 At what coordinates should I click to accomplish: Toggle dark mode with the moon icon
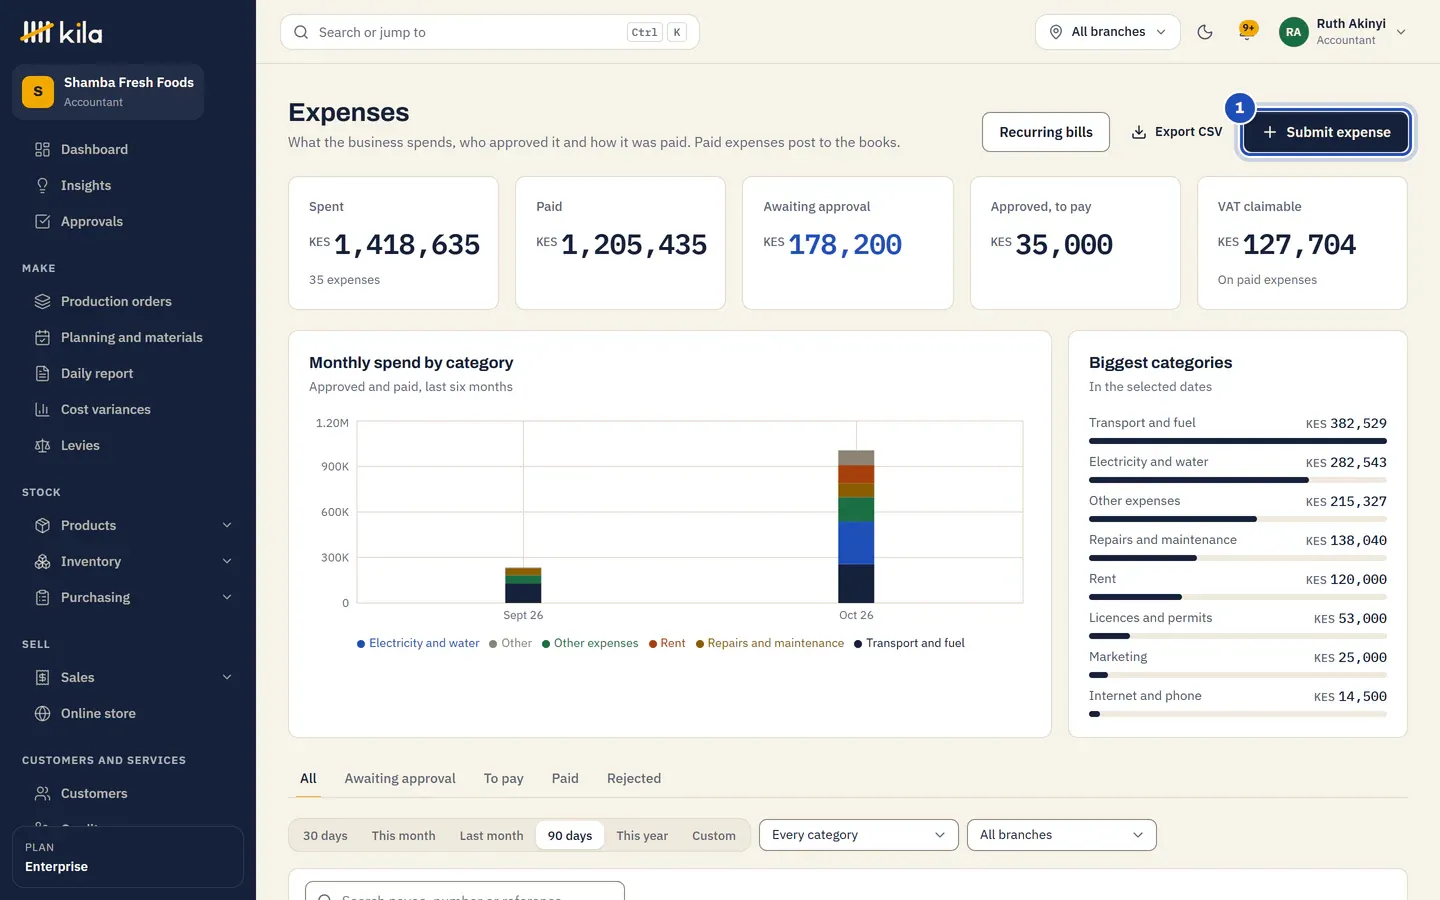coord(1205,32)
